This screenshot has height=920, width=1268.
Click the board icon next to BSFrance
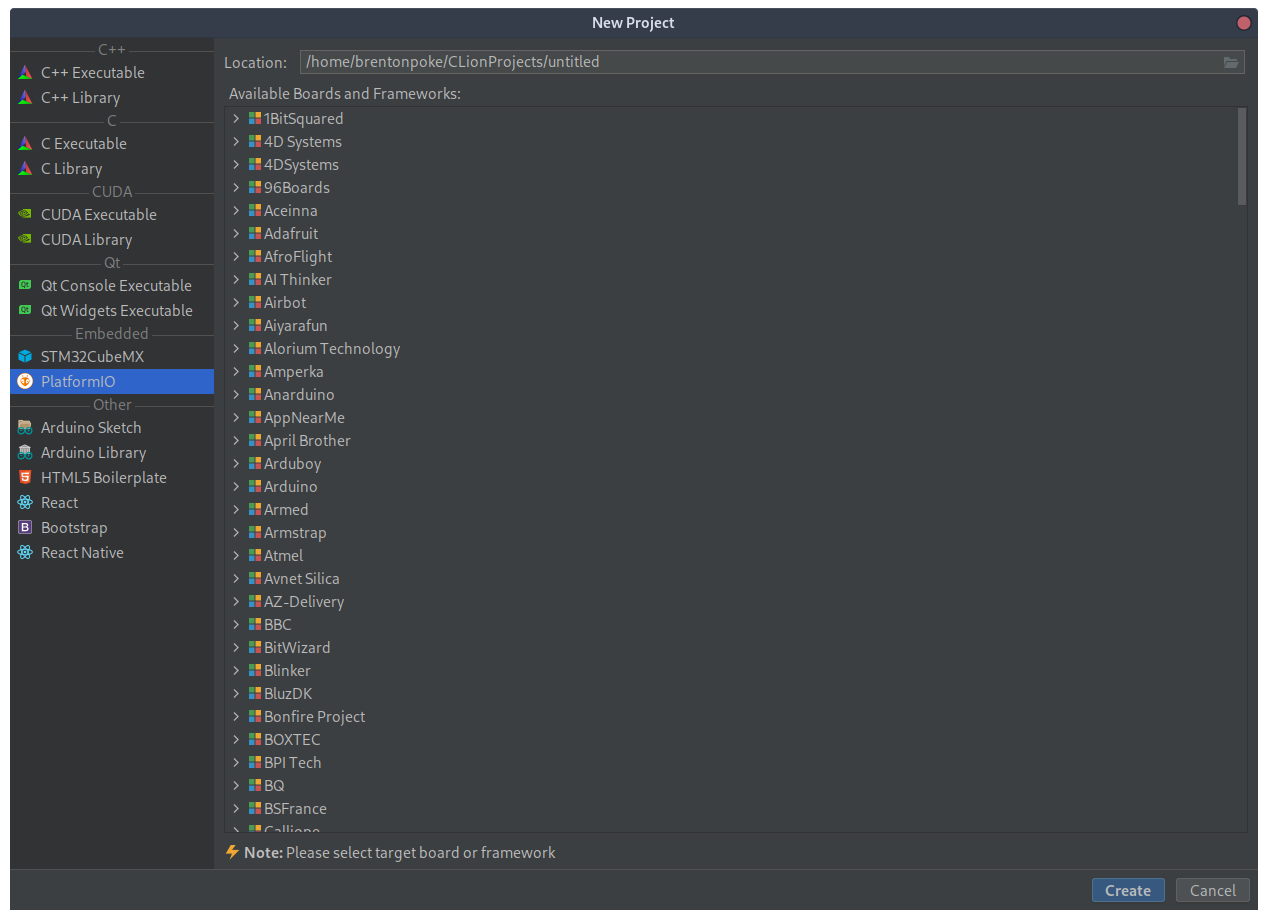coord(255,809)
